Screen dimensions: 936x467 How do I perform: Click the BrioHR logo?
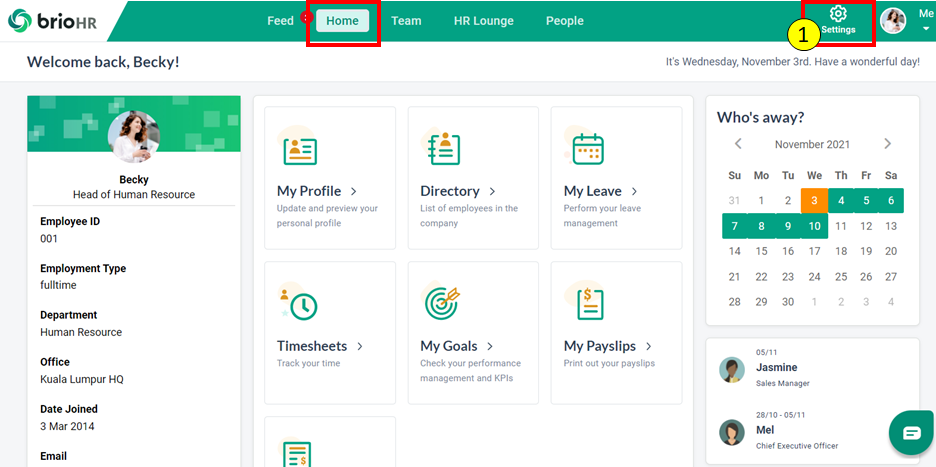[x=52, y=21]
